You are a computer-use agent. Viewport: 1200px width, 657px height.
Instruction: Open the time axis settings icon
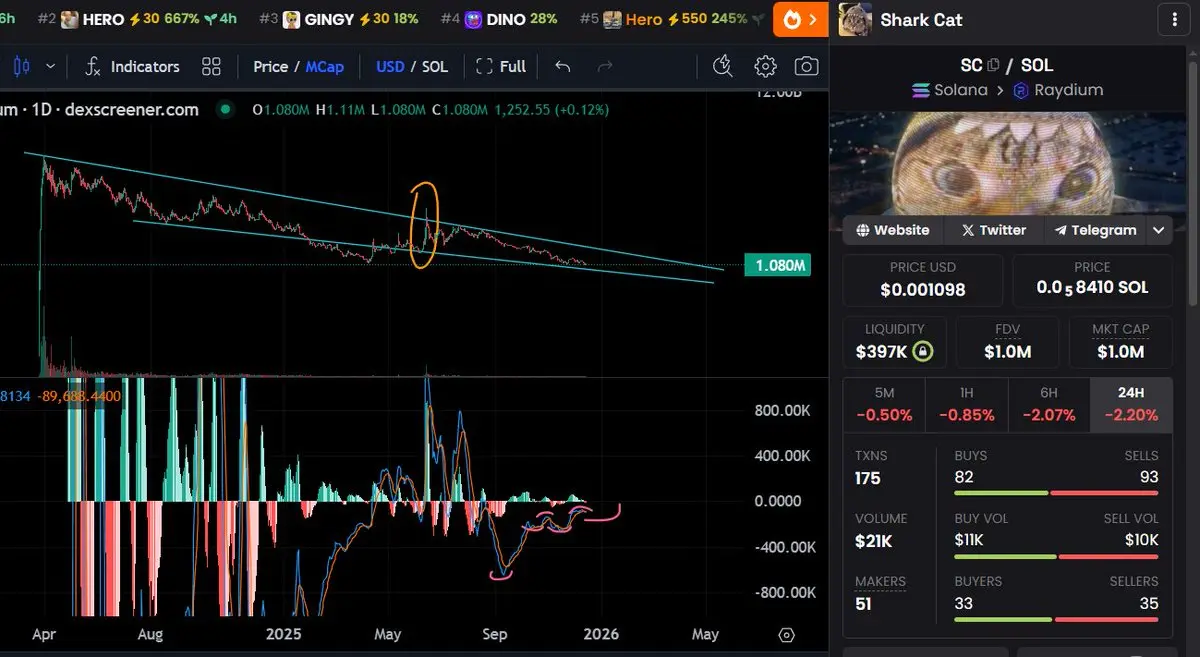786,635
